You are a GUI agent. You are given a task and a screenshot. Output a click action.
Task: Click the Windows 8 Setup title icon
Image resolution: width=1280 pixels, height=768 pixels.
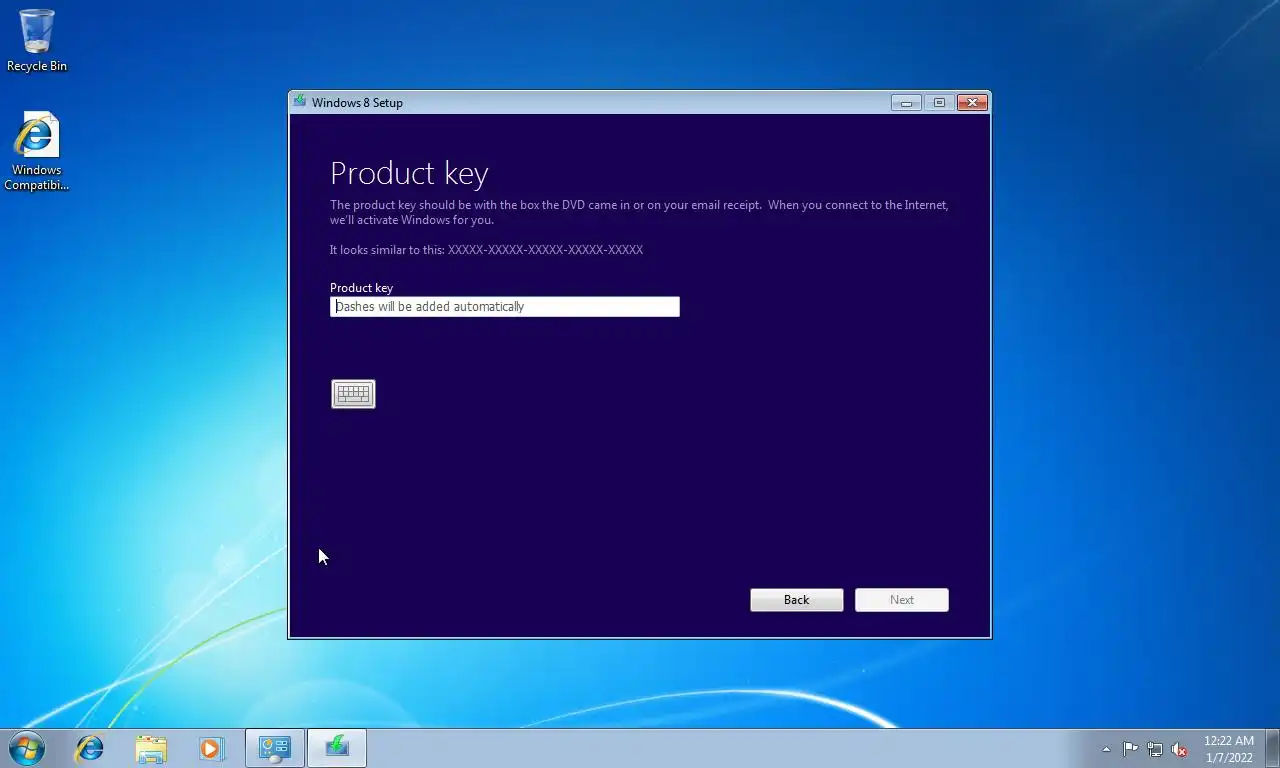299,101
